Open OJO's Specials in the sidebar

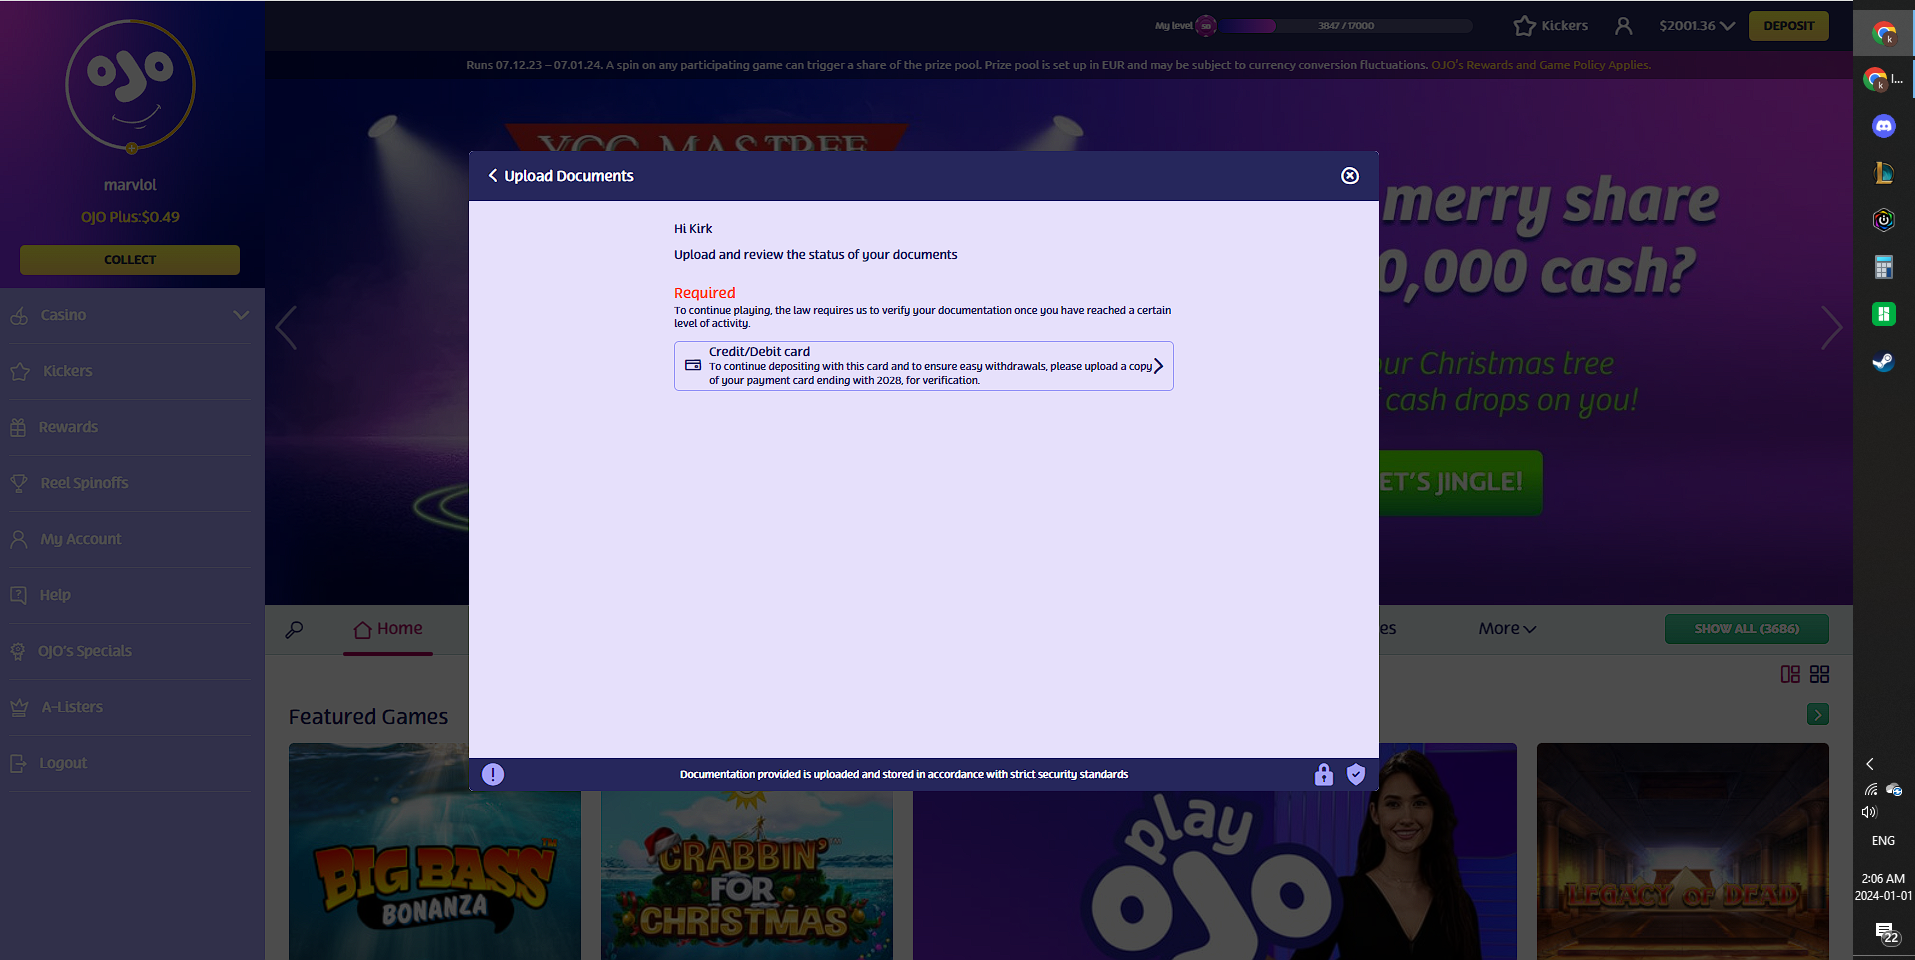[x=85, y=651]
